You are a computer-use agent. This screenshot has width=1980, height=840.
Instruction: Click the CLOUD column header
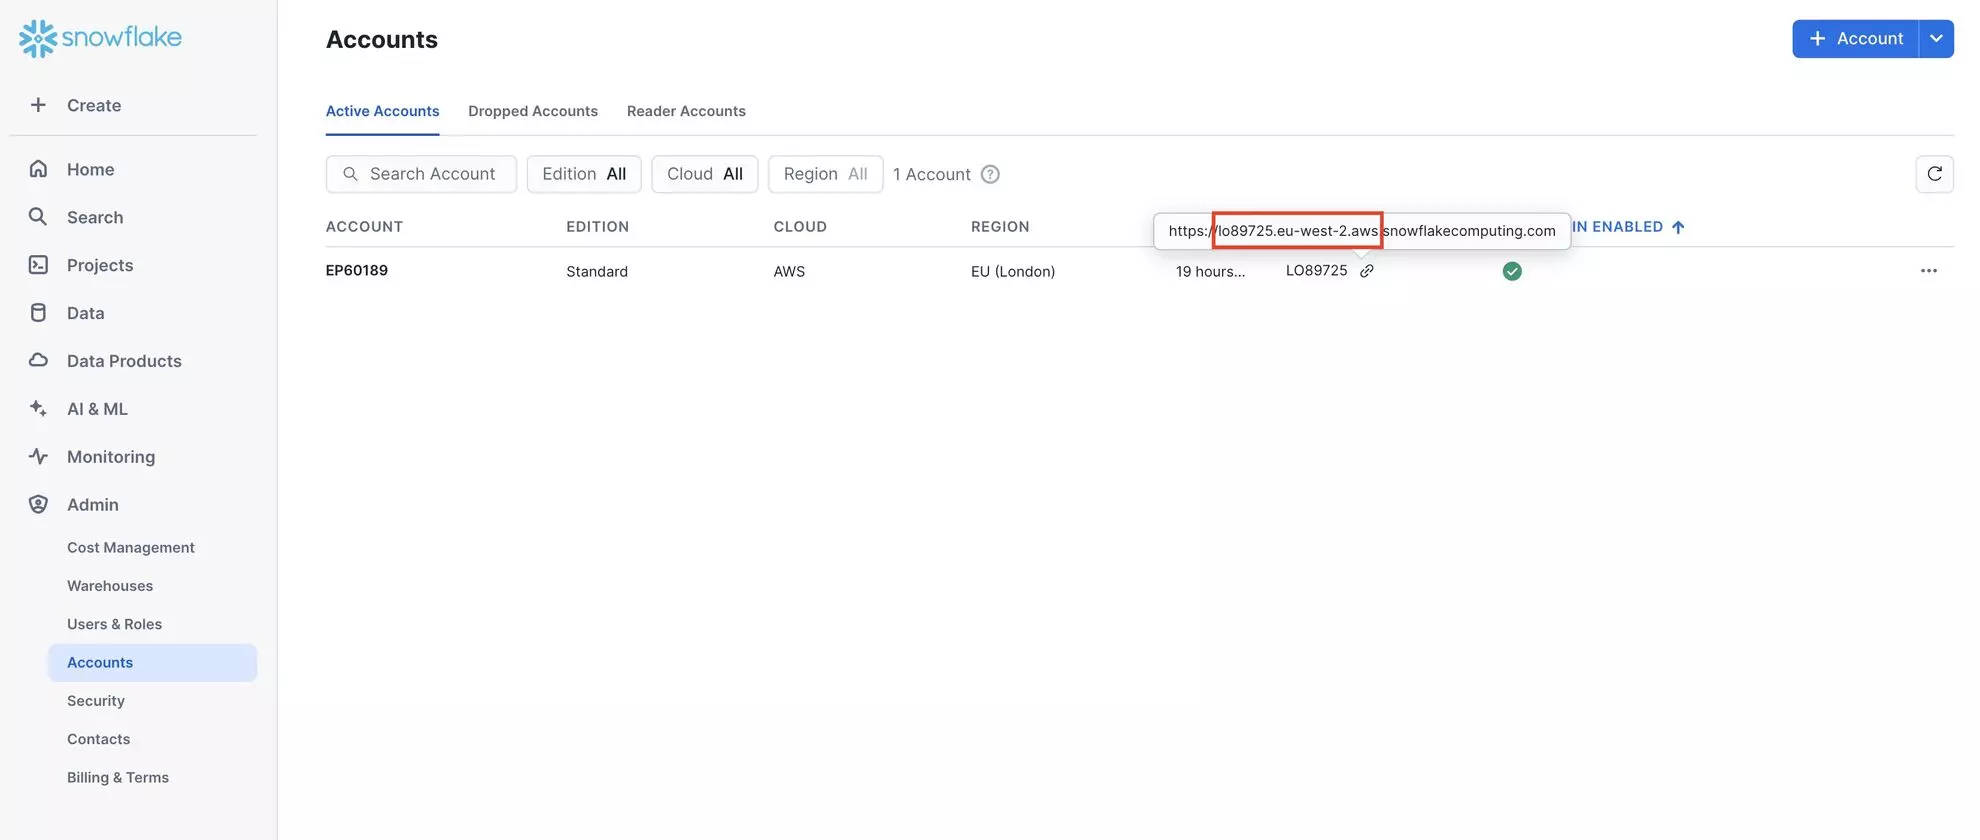[x=800, y=227]
